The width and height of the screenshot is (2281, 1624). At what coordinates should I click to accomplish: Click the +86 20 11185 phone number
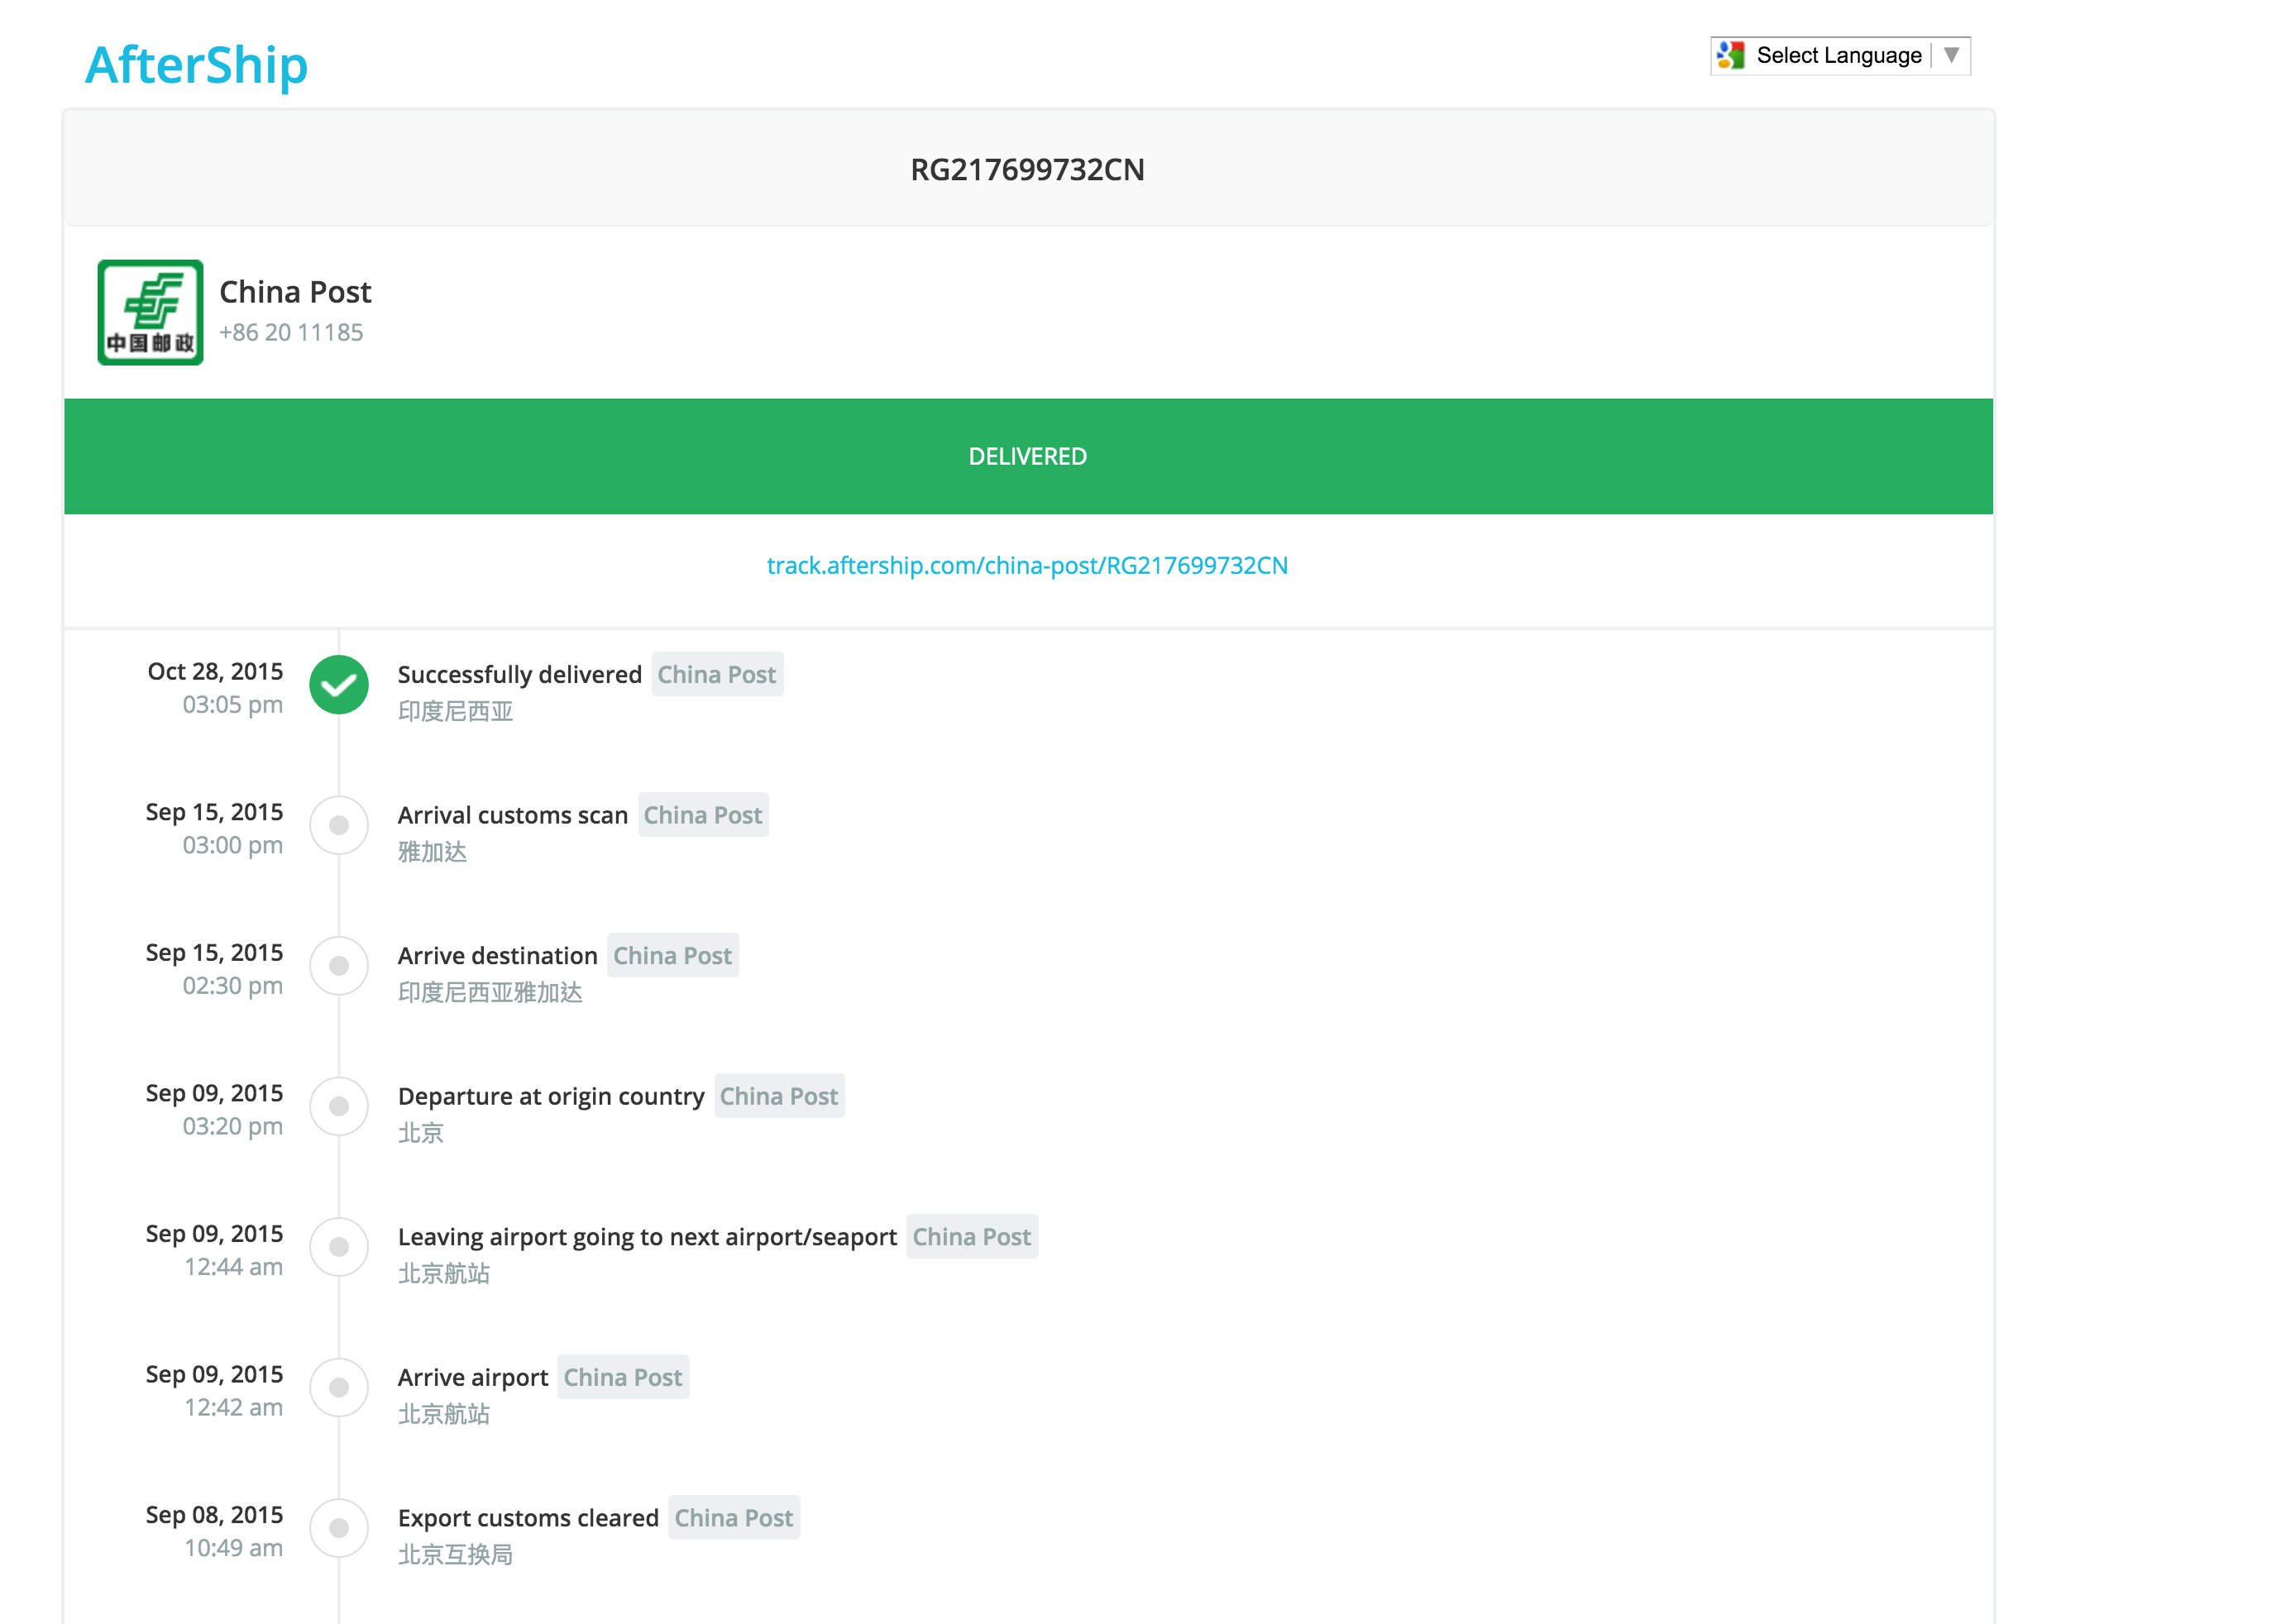tap(291, 333)
